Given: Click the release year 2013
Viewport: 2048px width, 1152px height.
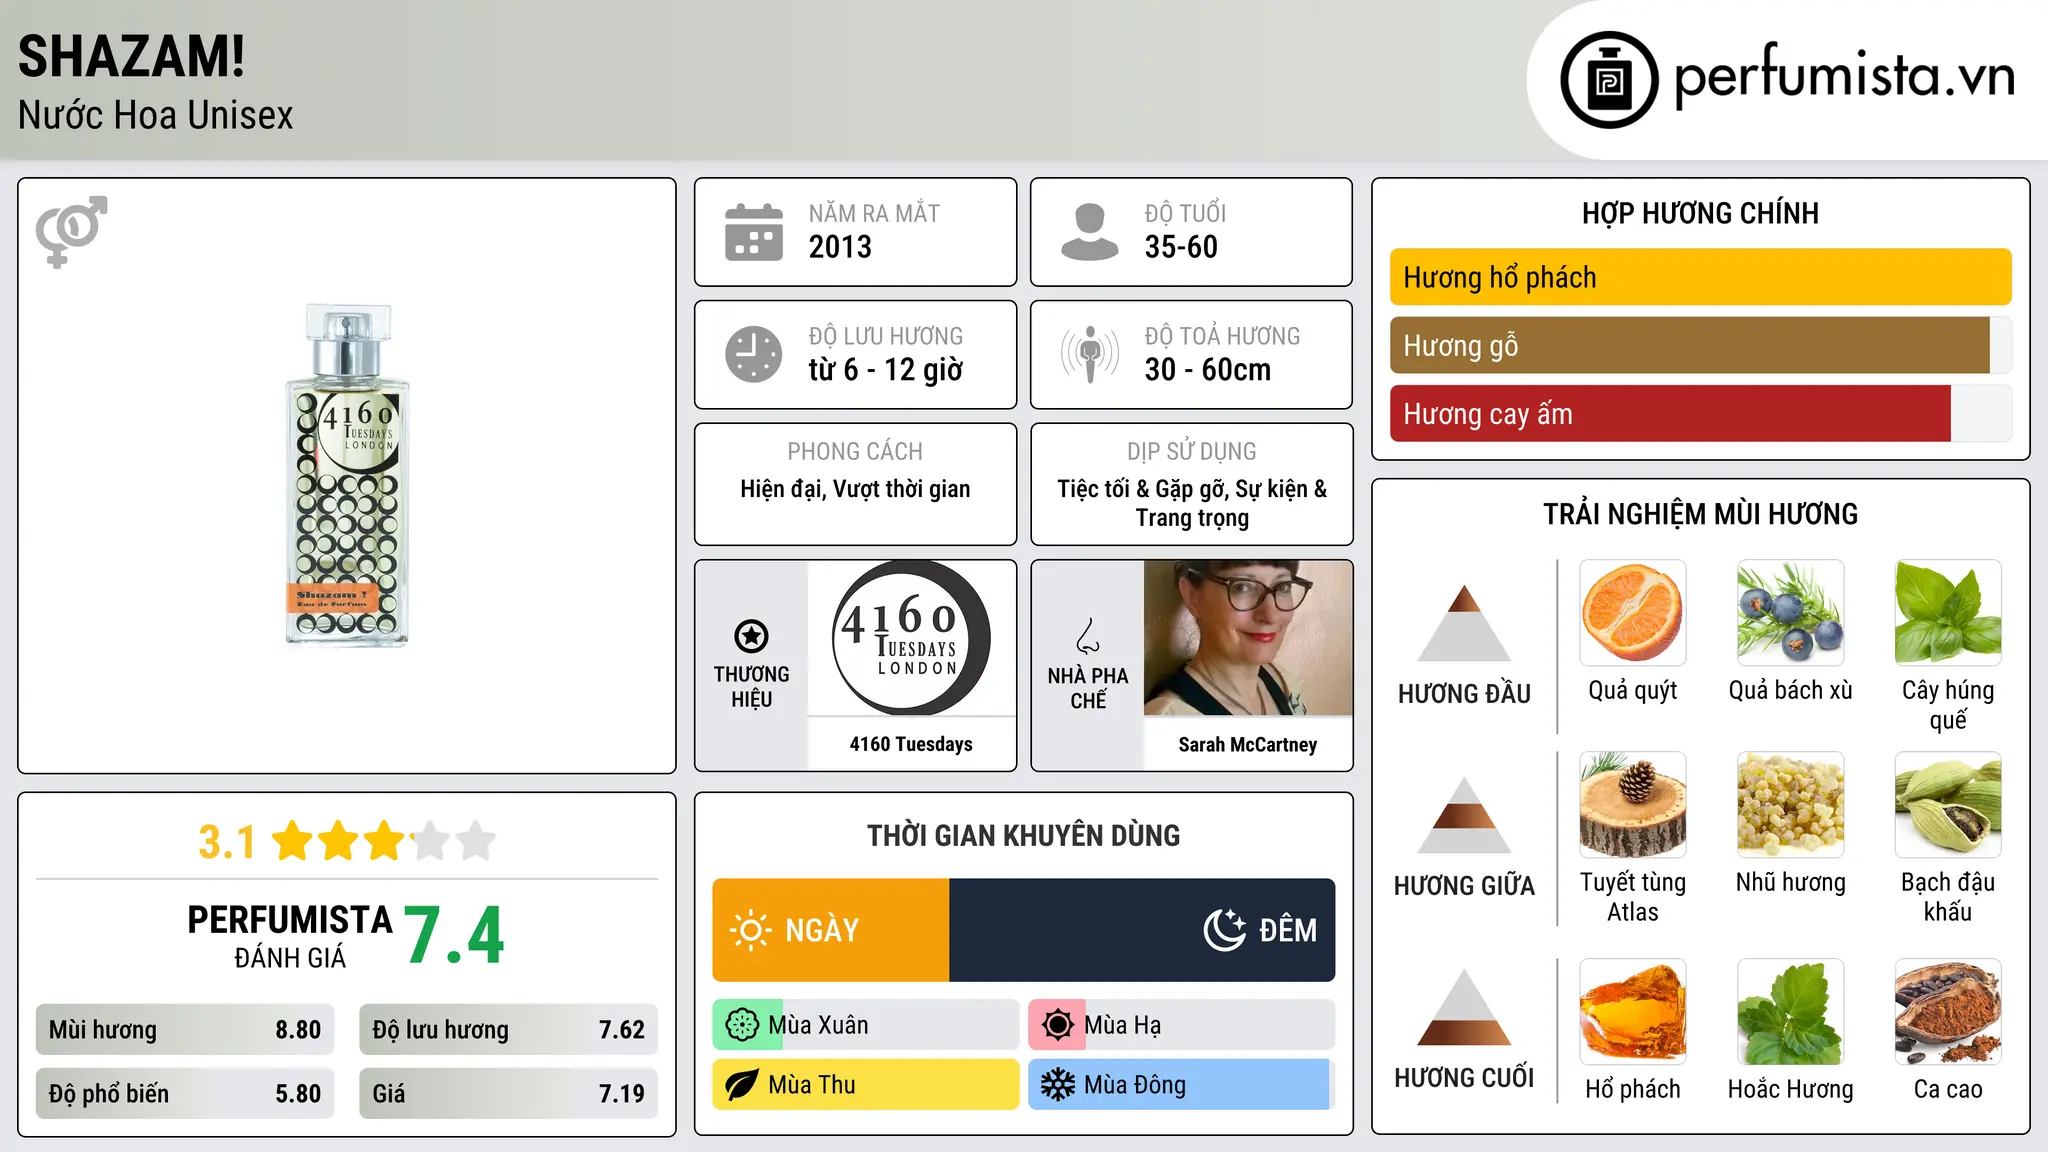Looking at the screenshot, I should (x=840, y=247).
